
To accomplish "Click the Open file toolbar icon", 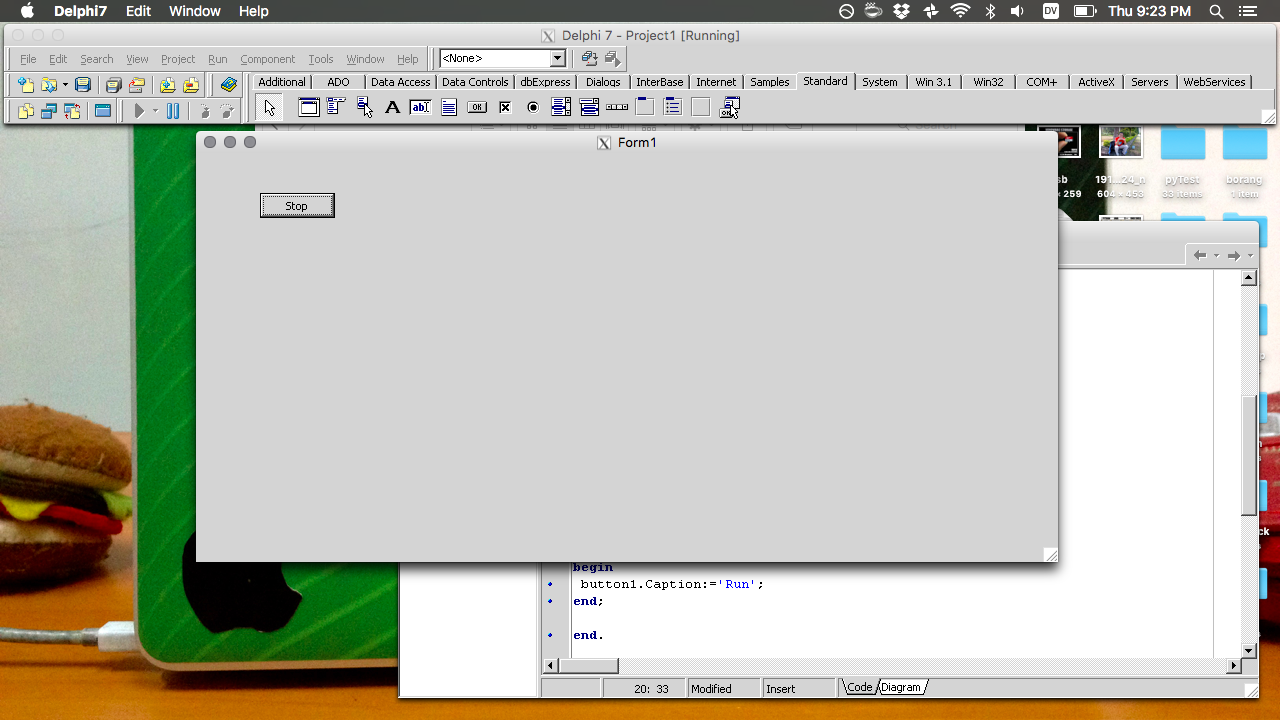I will [48, 85].
